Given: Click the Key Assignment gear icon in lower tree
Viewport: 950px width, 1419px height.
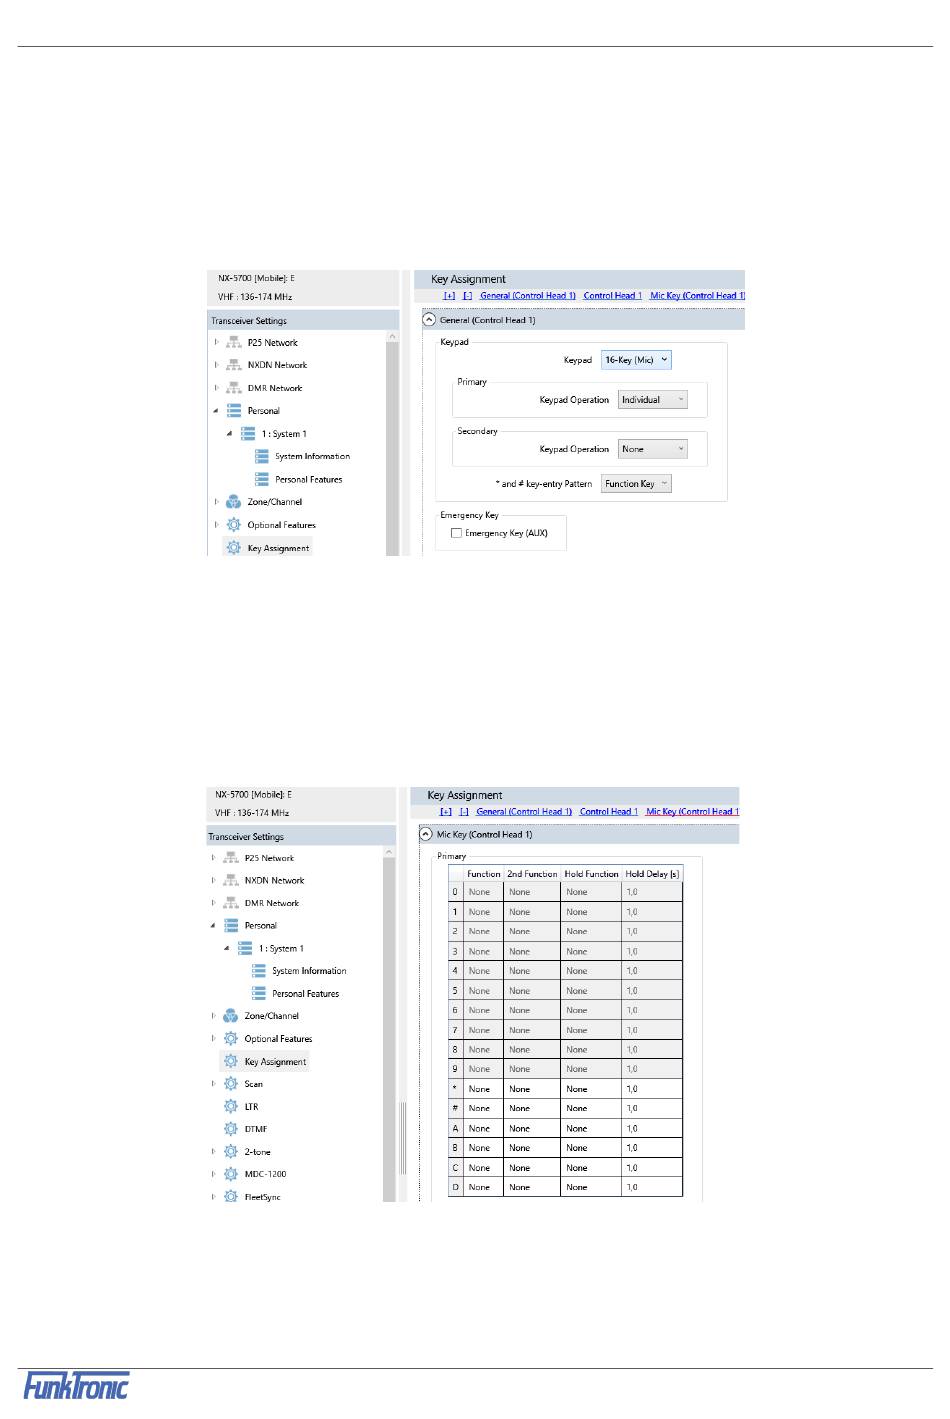Looking at the screenshot, I should coord(231,1061).
